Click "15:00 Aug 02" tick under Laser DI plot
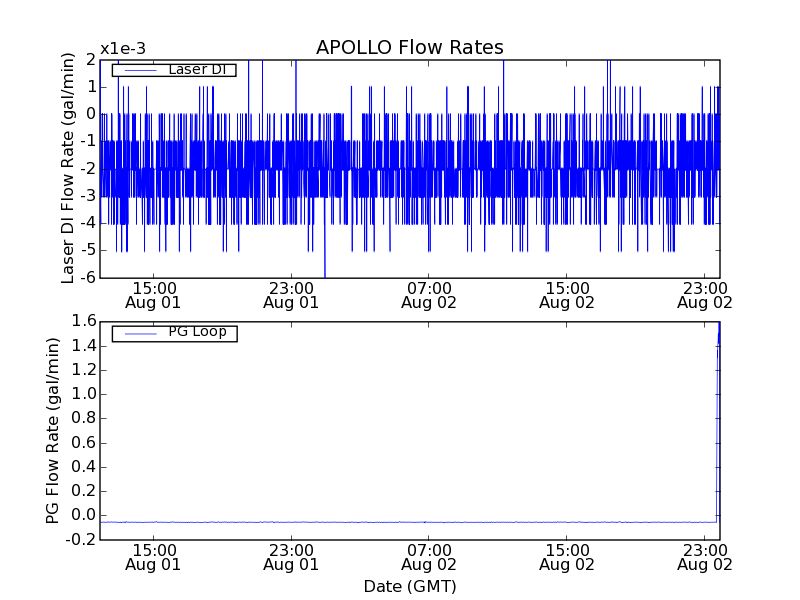The height and width of the screenshot is (600, 800). (567, 296)
